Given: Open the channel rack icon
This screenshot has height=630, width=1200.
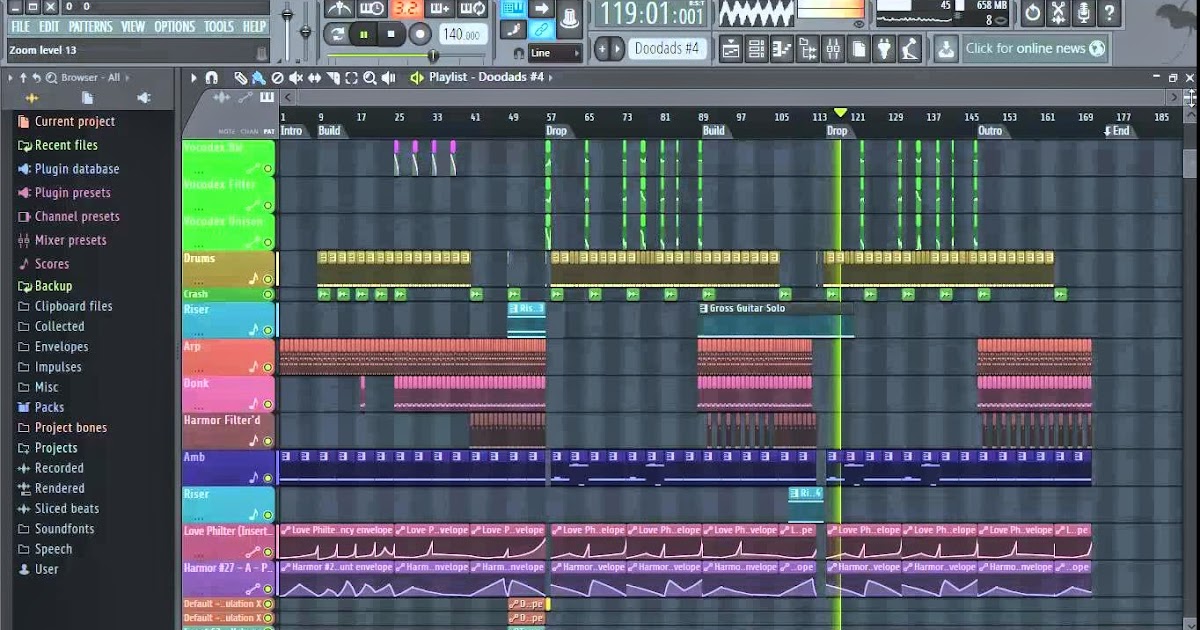Looking at the screenshot, I should coord(757,48).
